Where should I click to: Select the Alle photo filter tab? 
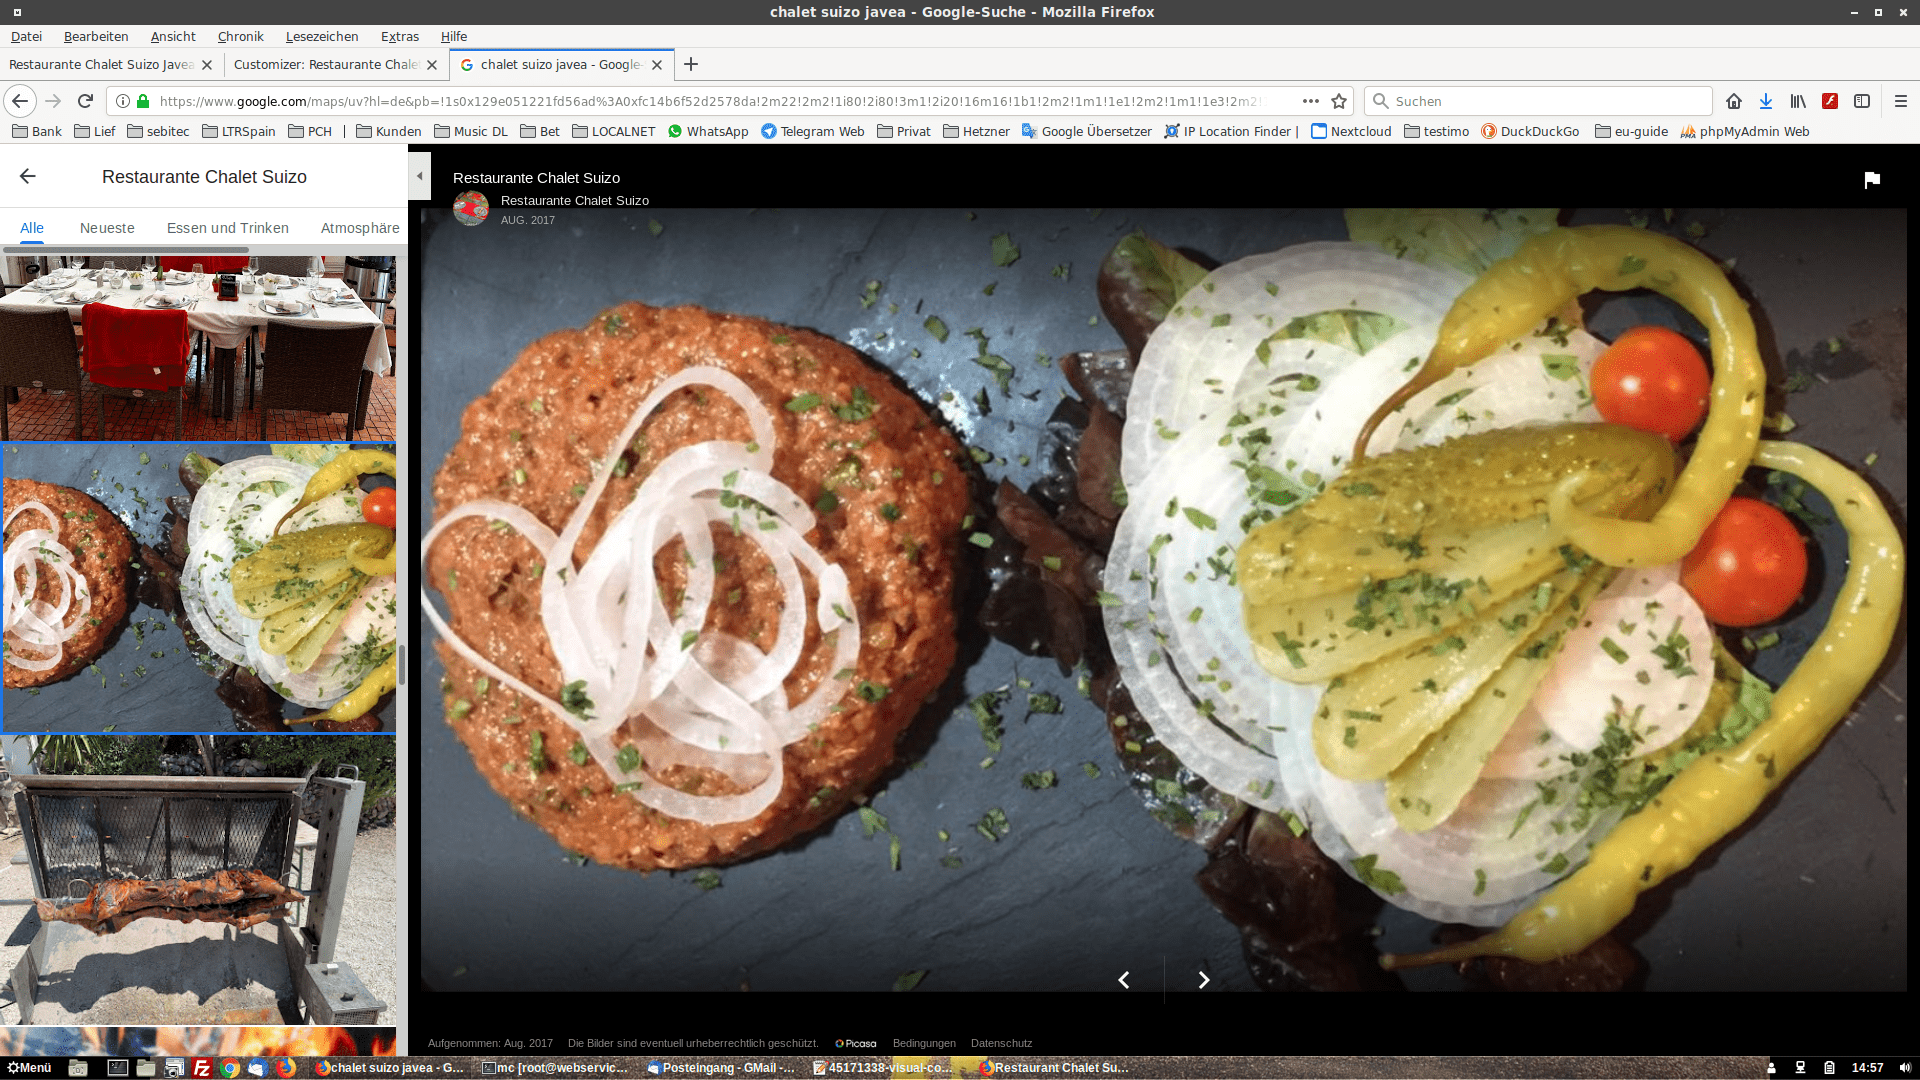32,228
